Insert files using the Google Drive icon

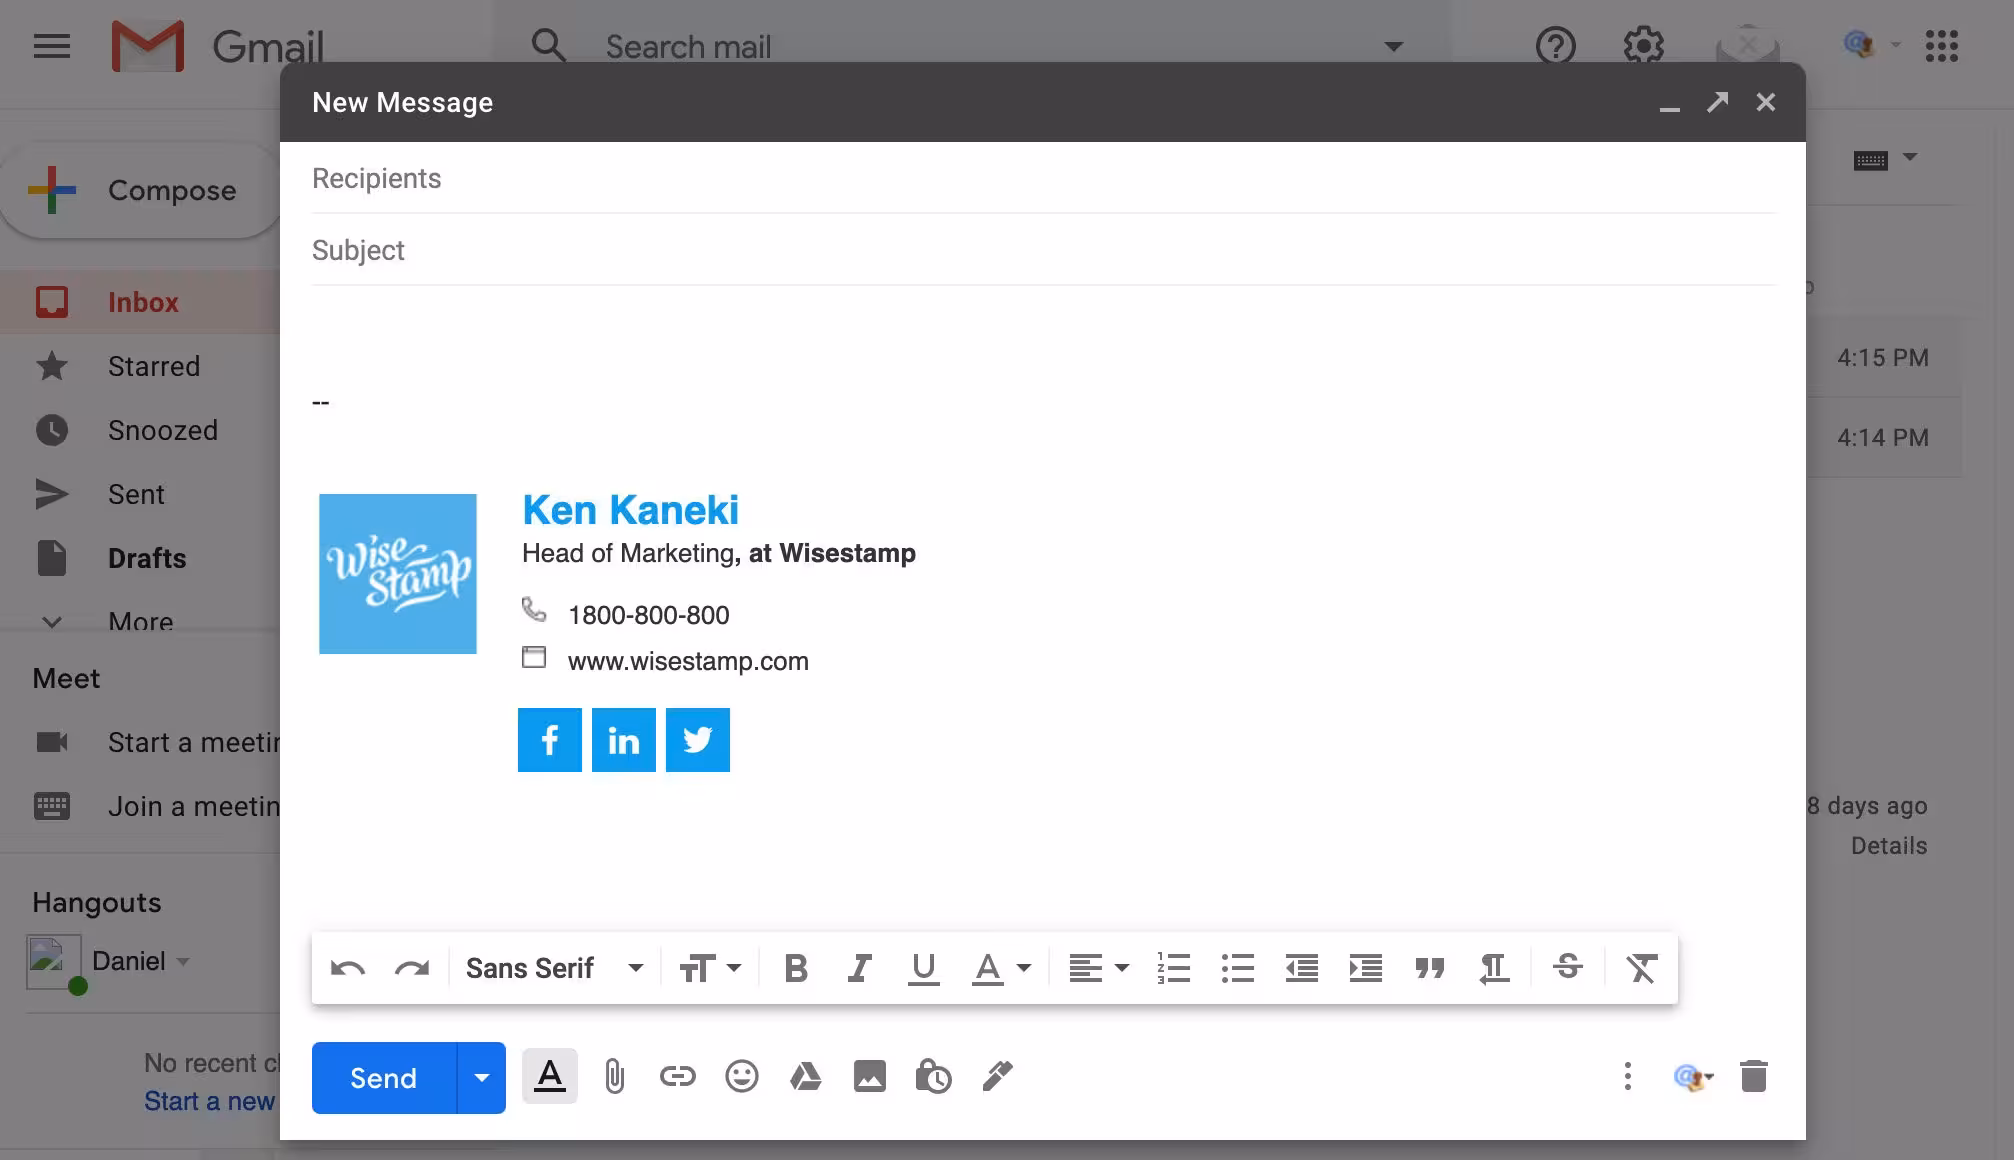[805, 1077]
